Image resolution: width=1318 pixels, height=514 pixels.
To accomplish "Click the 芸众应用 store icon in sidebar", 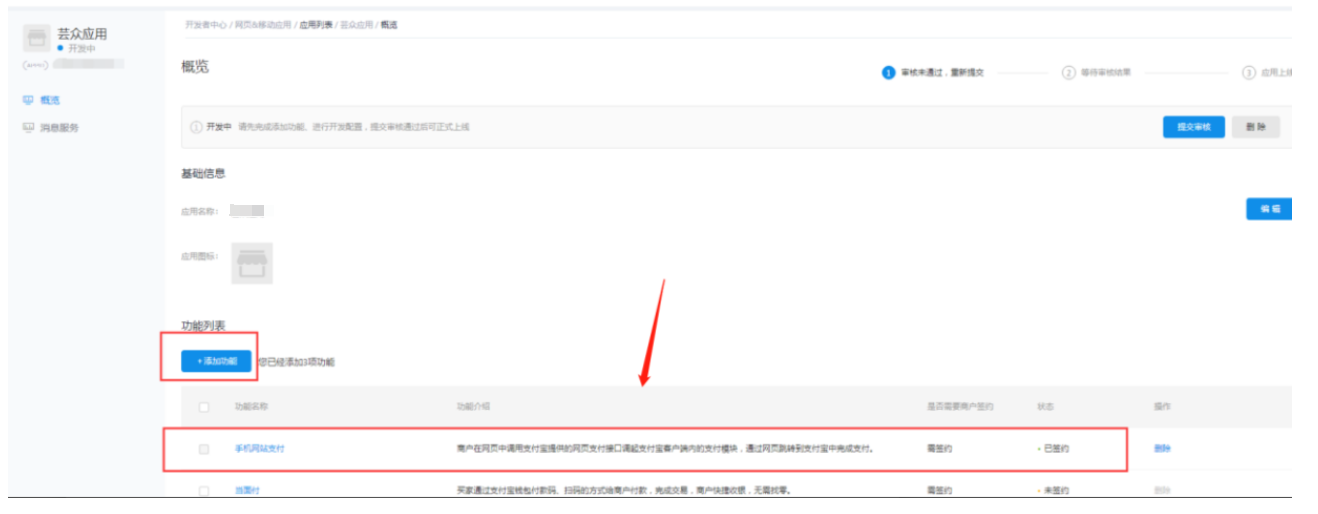I will 37,39.
